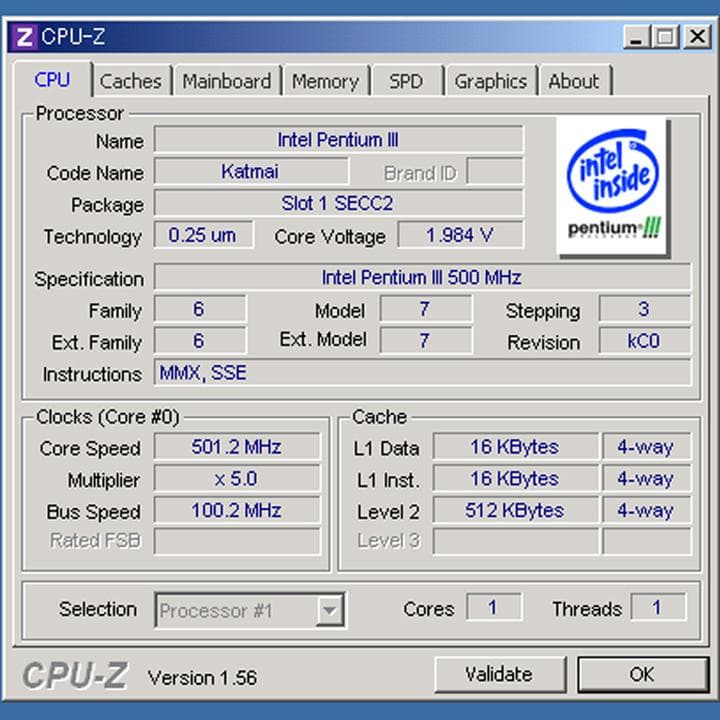Viewport: 720px width, 720px height.
Task: Click the empty Level 3 size field
Action: coord(516,542)
